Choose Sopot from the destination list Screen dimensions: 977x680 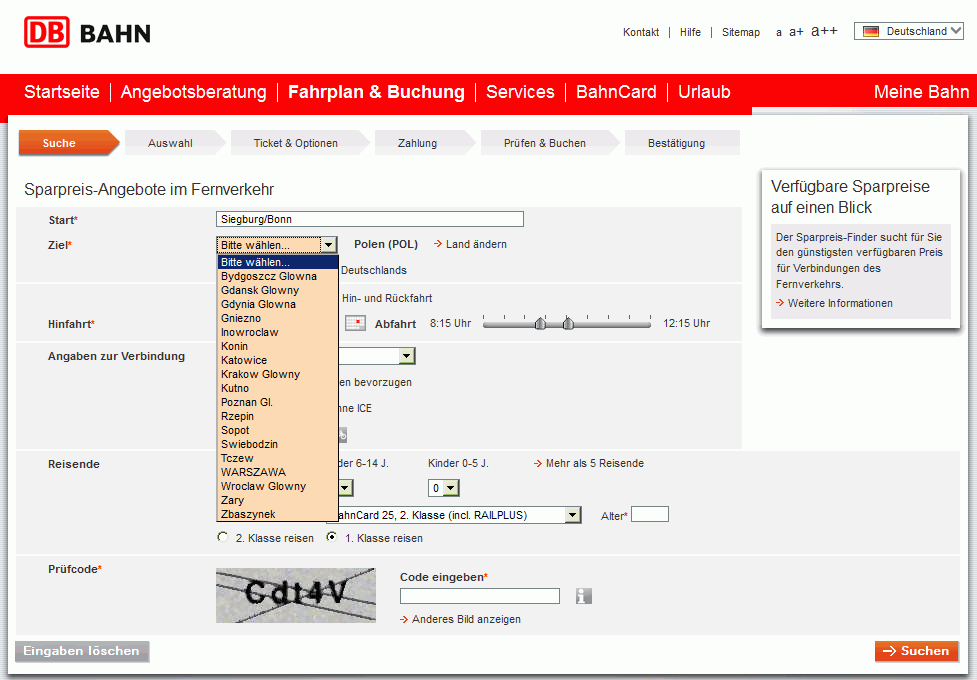pos(277,431)
